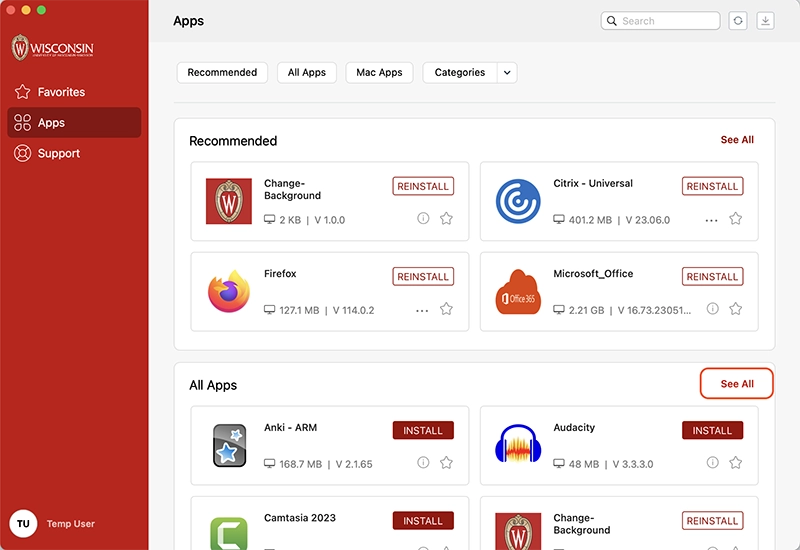
Task: Reinstall Change-Background in All Apps
Action: [x=712, y=521]
